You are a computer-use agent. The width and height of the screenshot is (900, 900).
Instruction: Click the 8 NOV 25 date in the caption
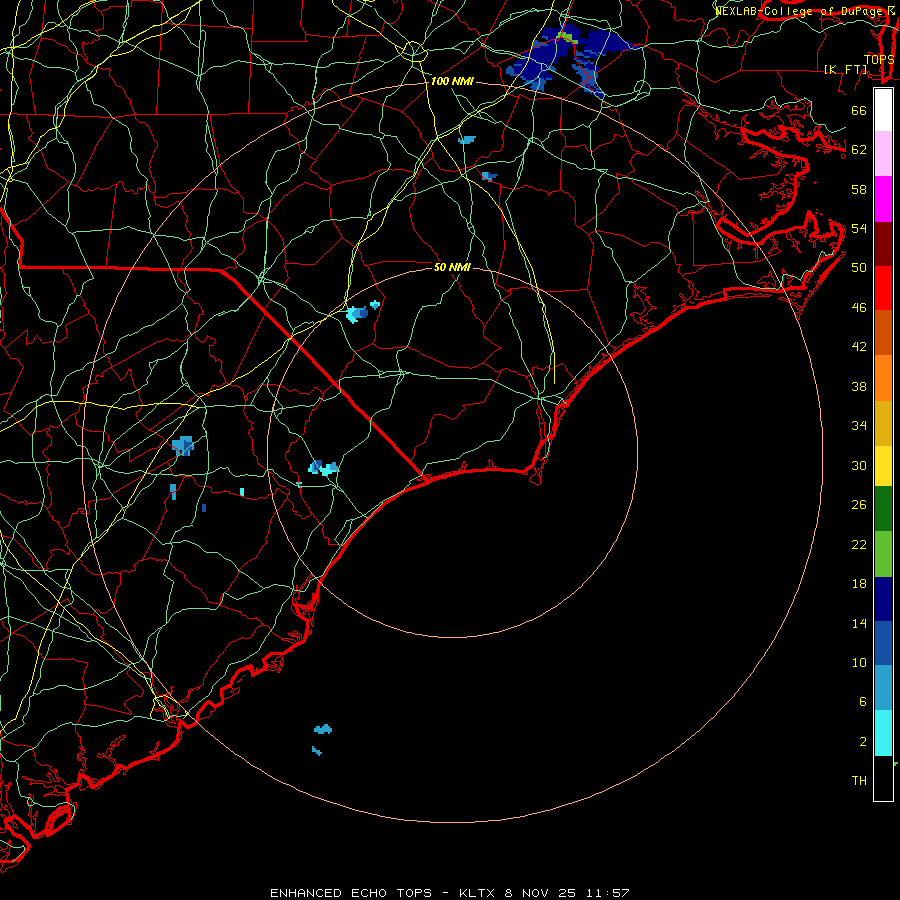click(541, 893)
